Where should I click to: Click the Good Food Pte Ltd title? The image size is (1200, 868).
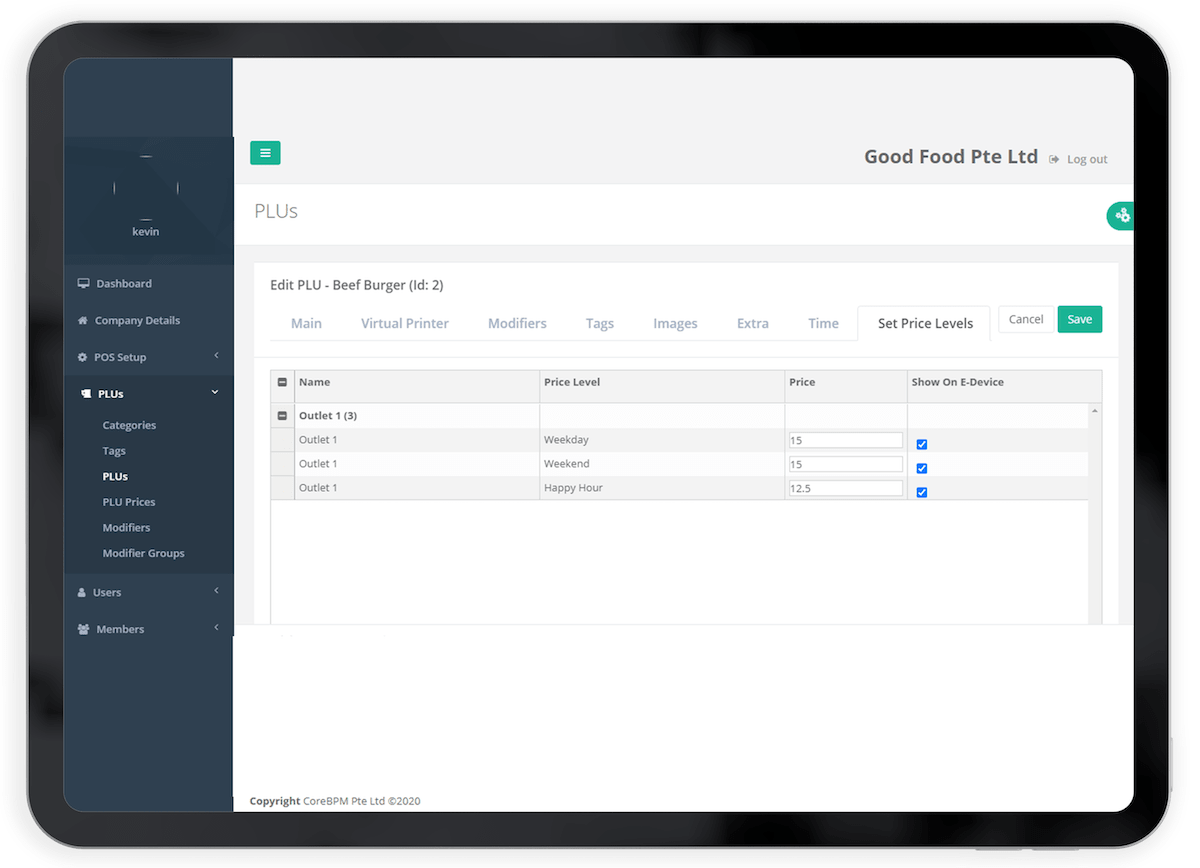click(951, 157)
